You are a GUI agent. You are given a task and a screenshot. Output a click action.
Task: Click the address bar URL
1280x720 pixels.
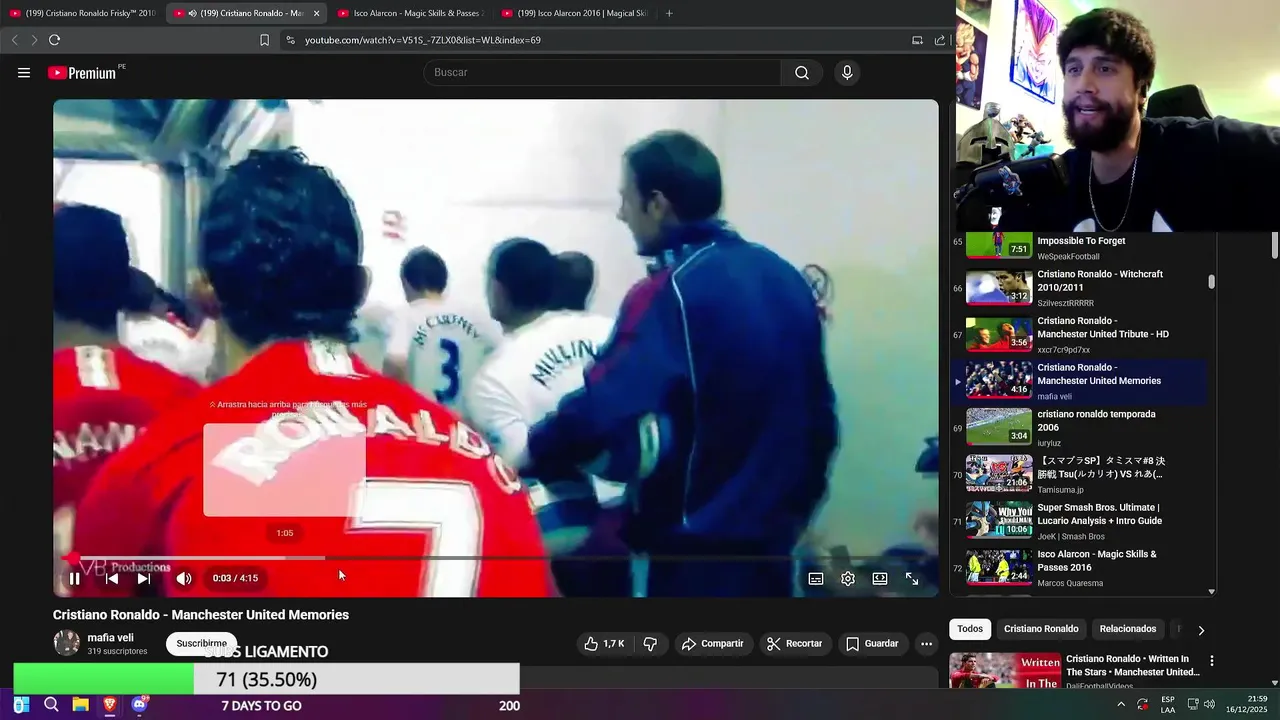[x=423, y=40]
